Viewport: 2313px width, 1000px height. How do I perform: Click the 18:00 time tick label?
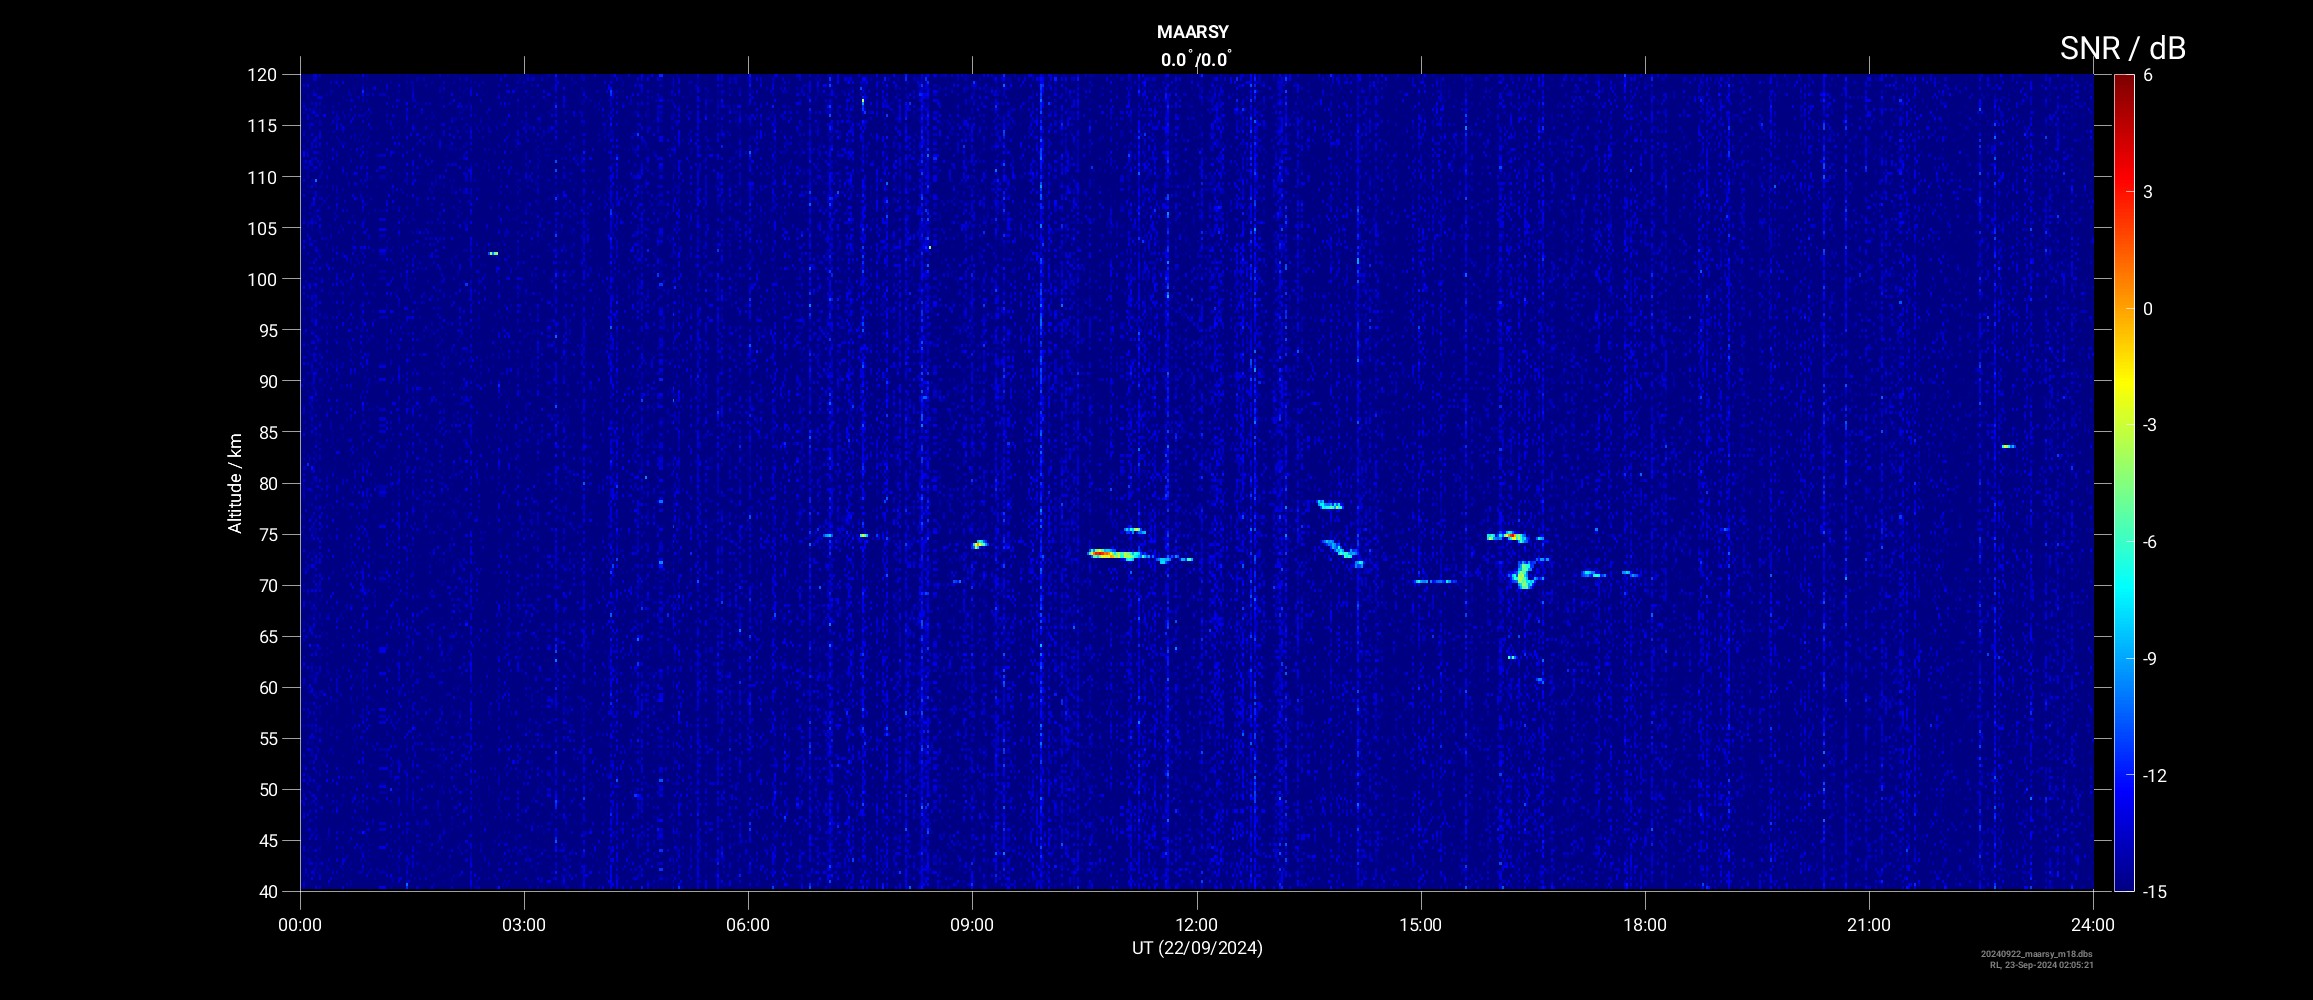coord(1645,925)
